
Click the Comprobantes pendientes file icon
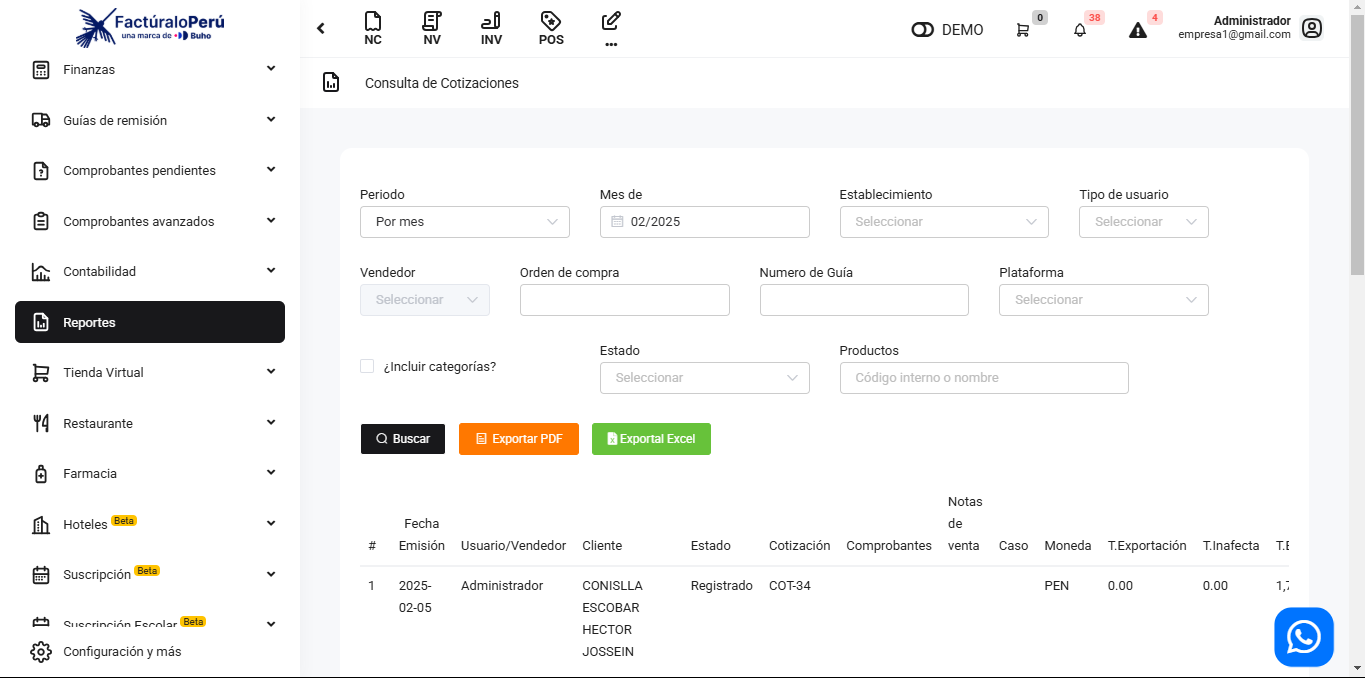pos(41,170)
